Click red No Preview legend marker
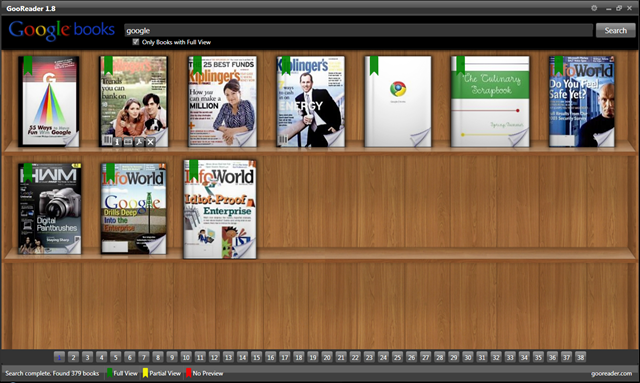This screenshot has height=383, width=640. pos(189,373)
